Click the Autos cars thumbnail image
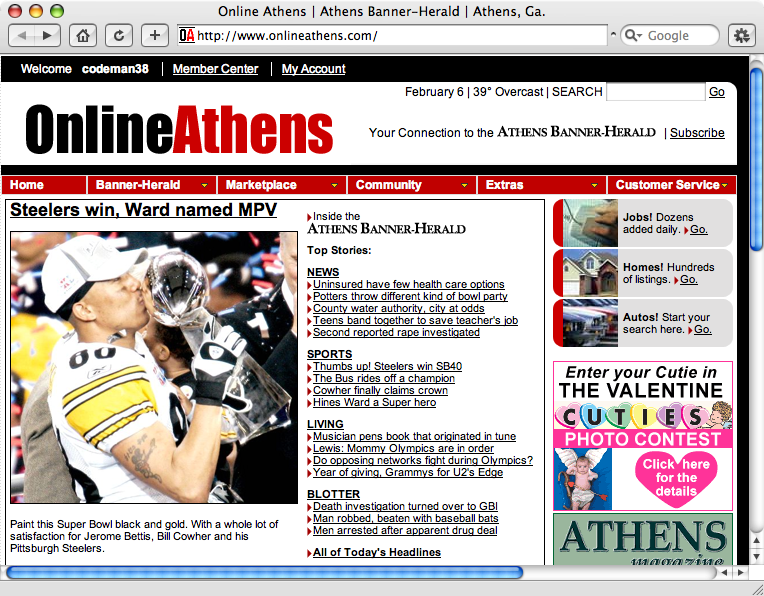Image resolution: width=764 pixels, height=596 pixels. click(590, 323)
